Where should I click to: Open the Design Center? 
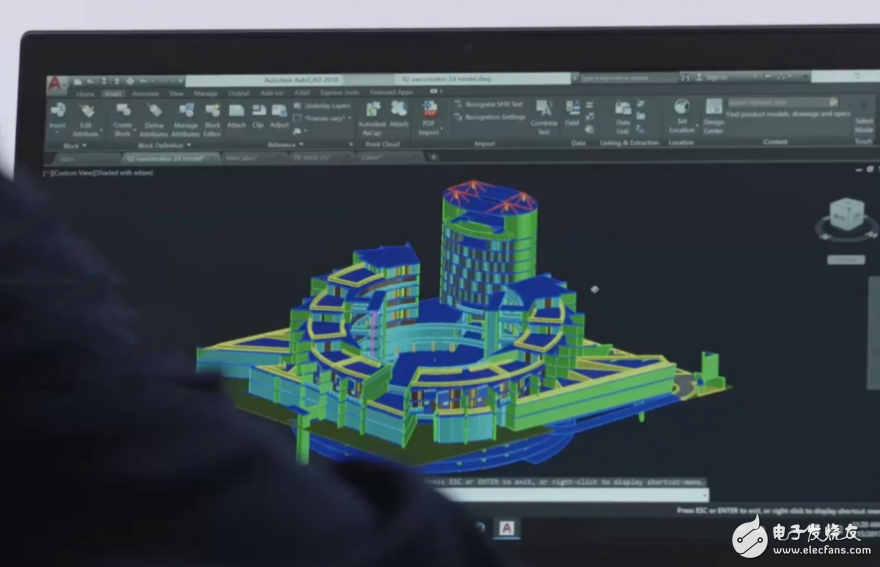click(x=713, y=114)
